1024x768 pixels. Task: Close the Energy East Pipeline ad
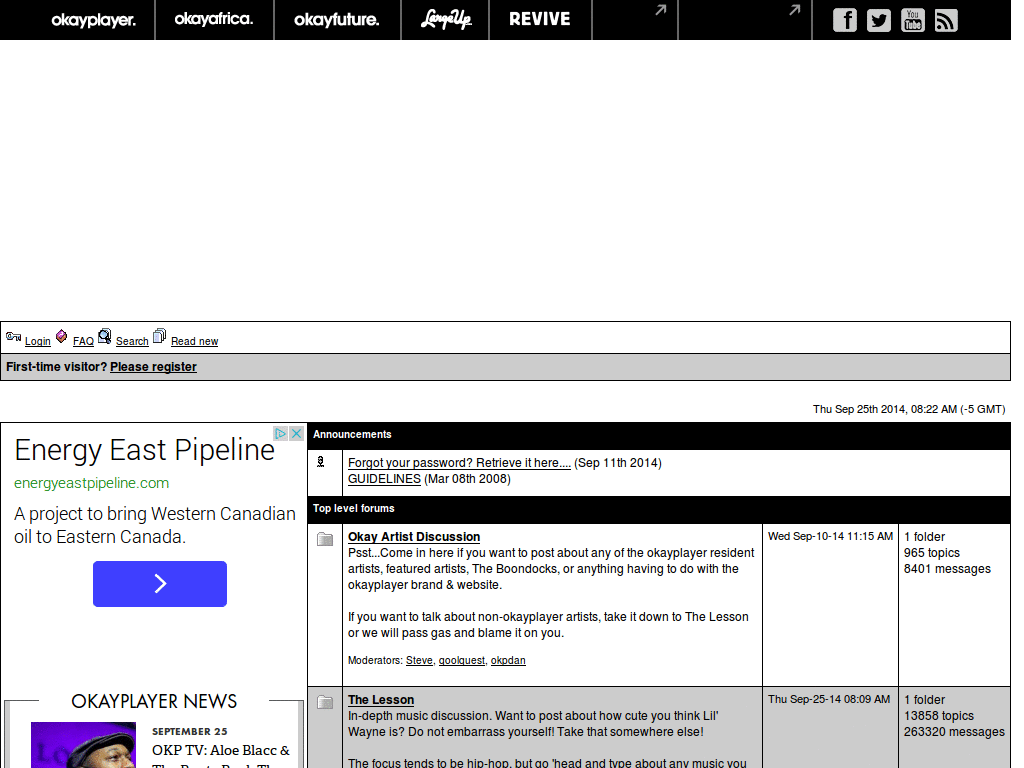click(x=296, y=434)
